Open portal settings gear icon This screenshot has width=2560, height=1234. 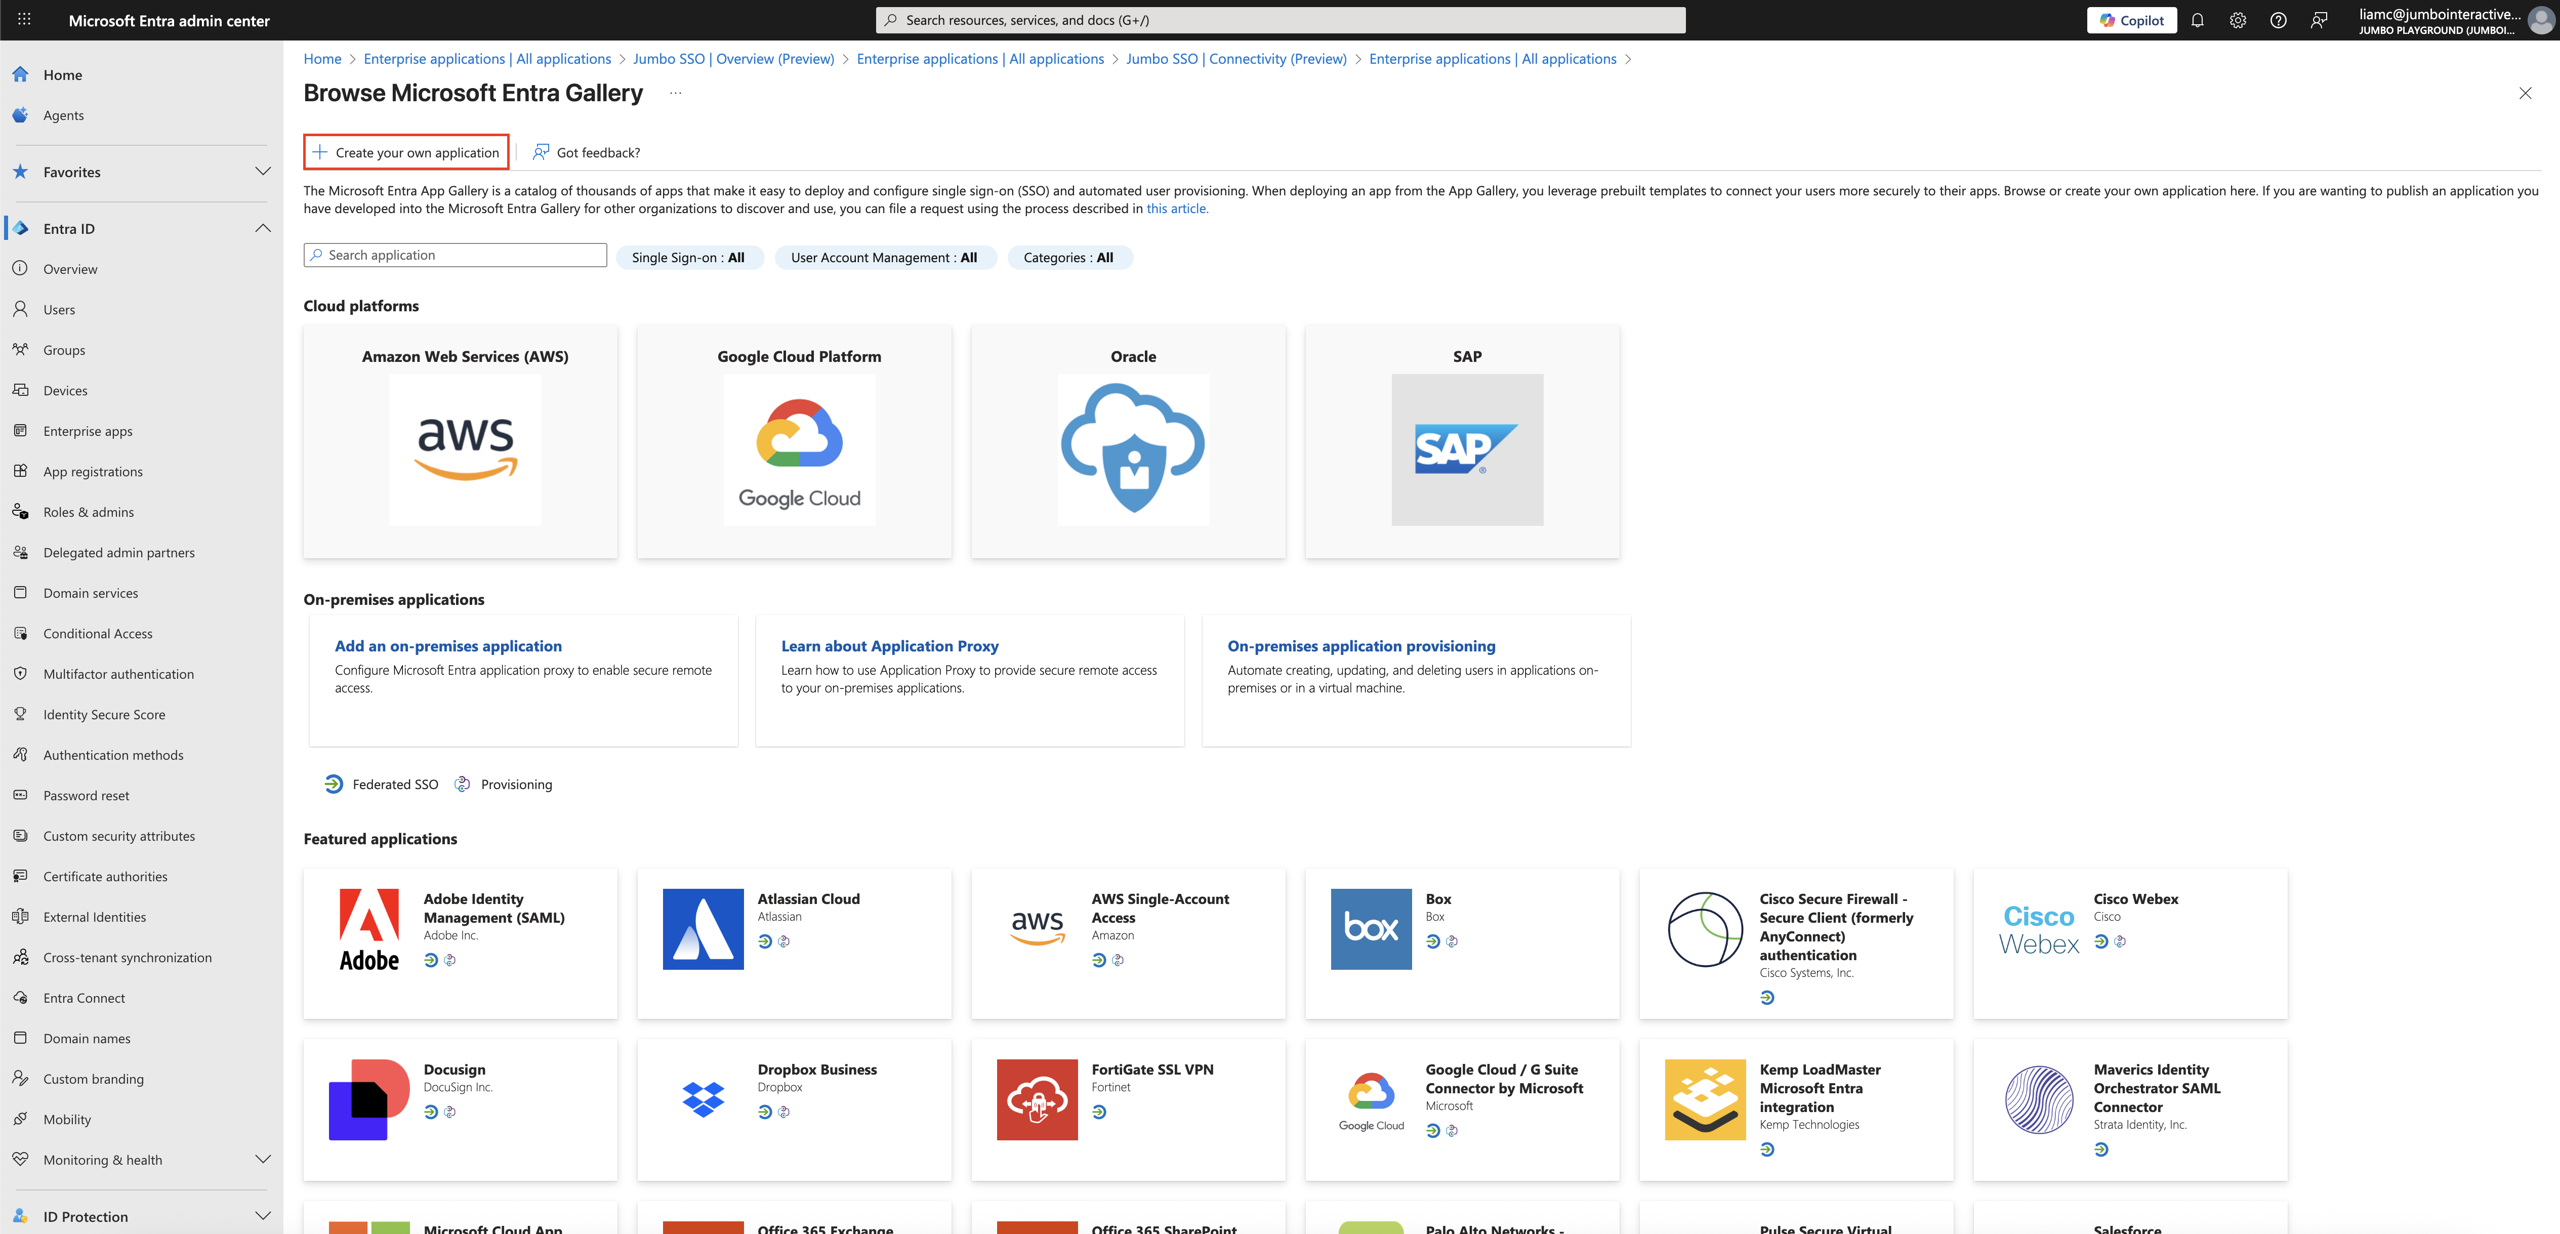tap(2238, 20)
